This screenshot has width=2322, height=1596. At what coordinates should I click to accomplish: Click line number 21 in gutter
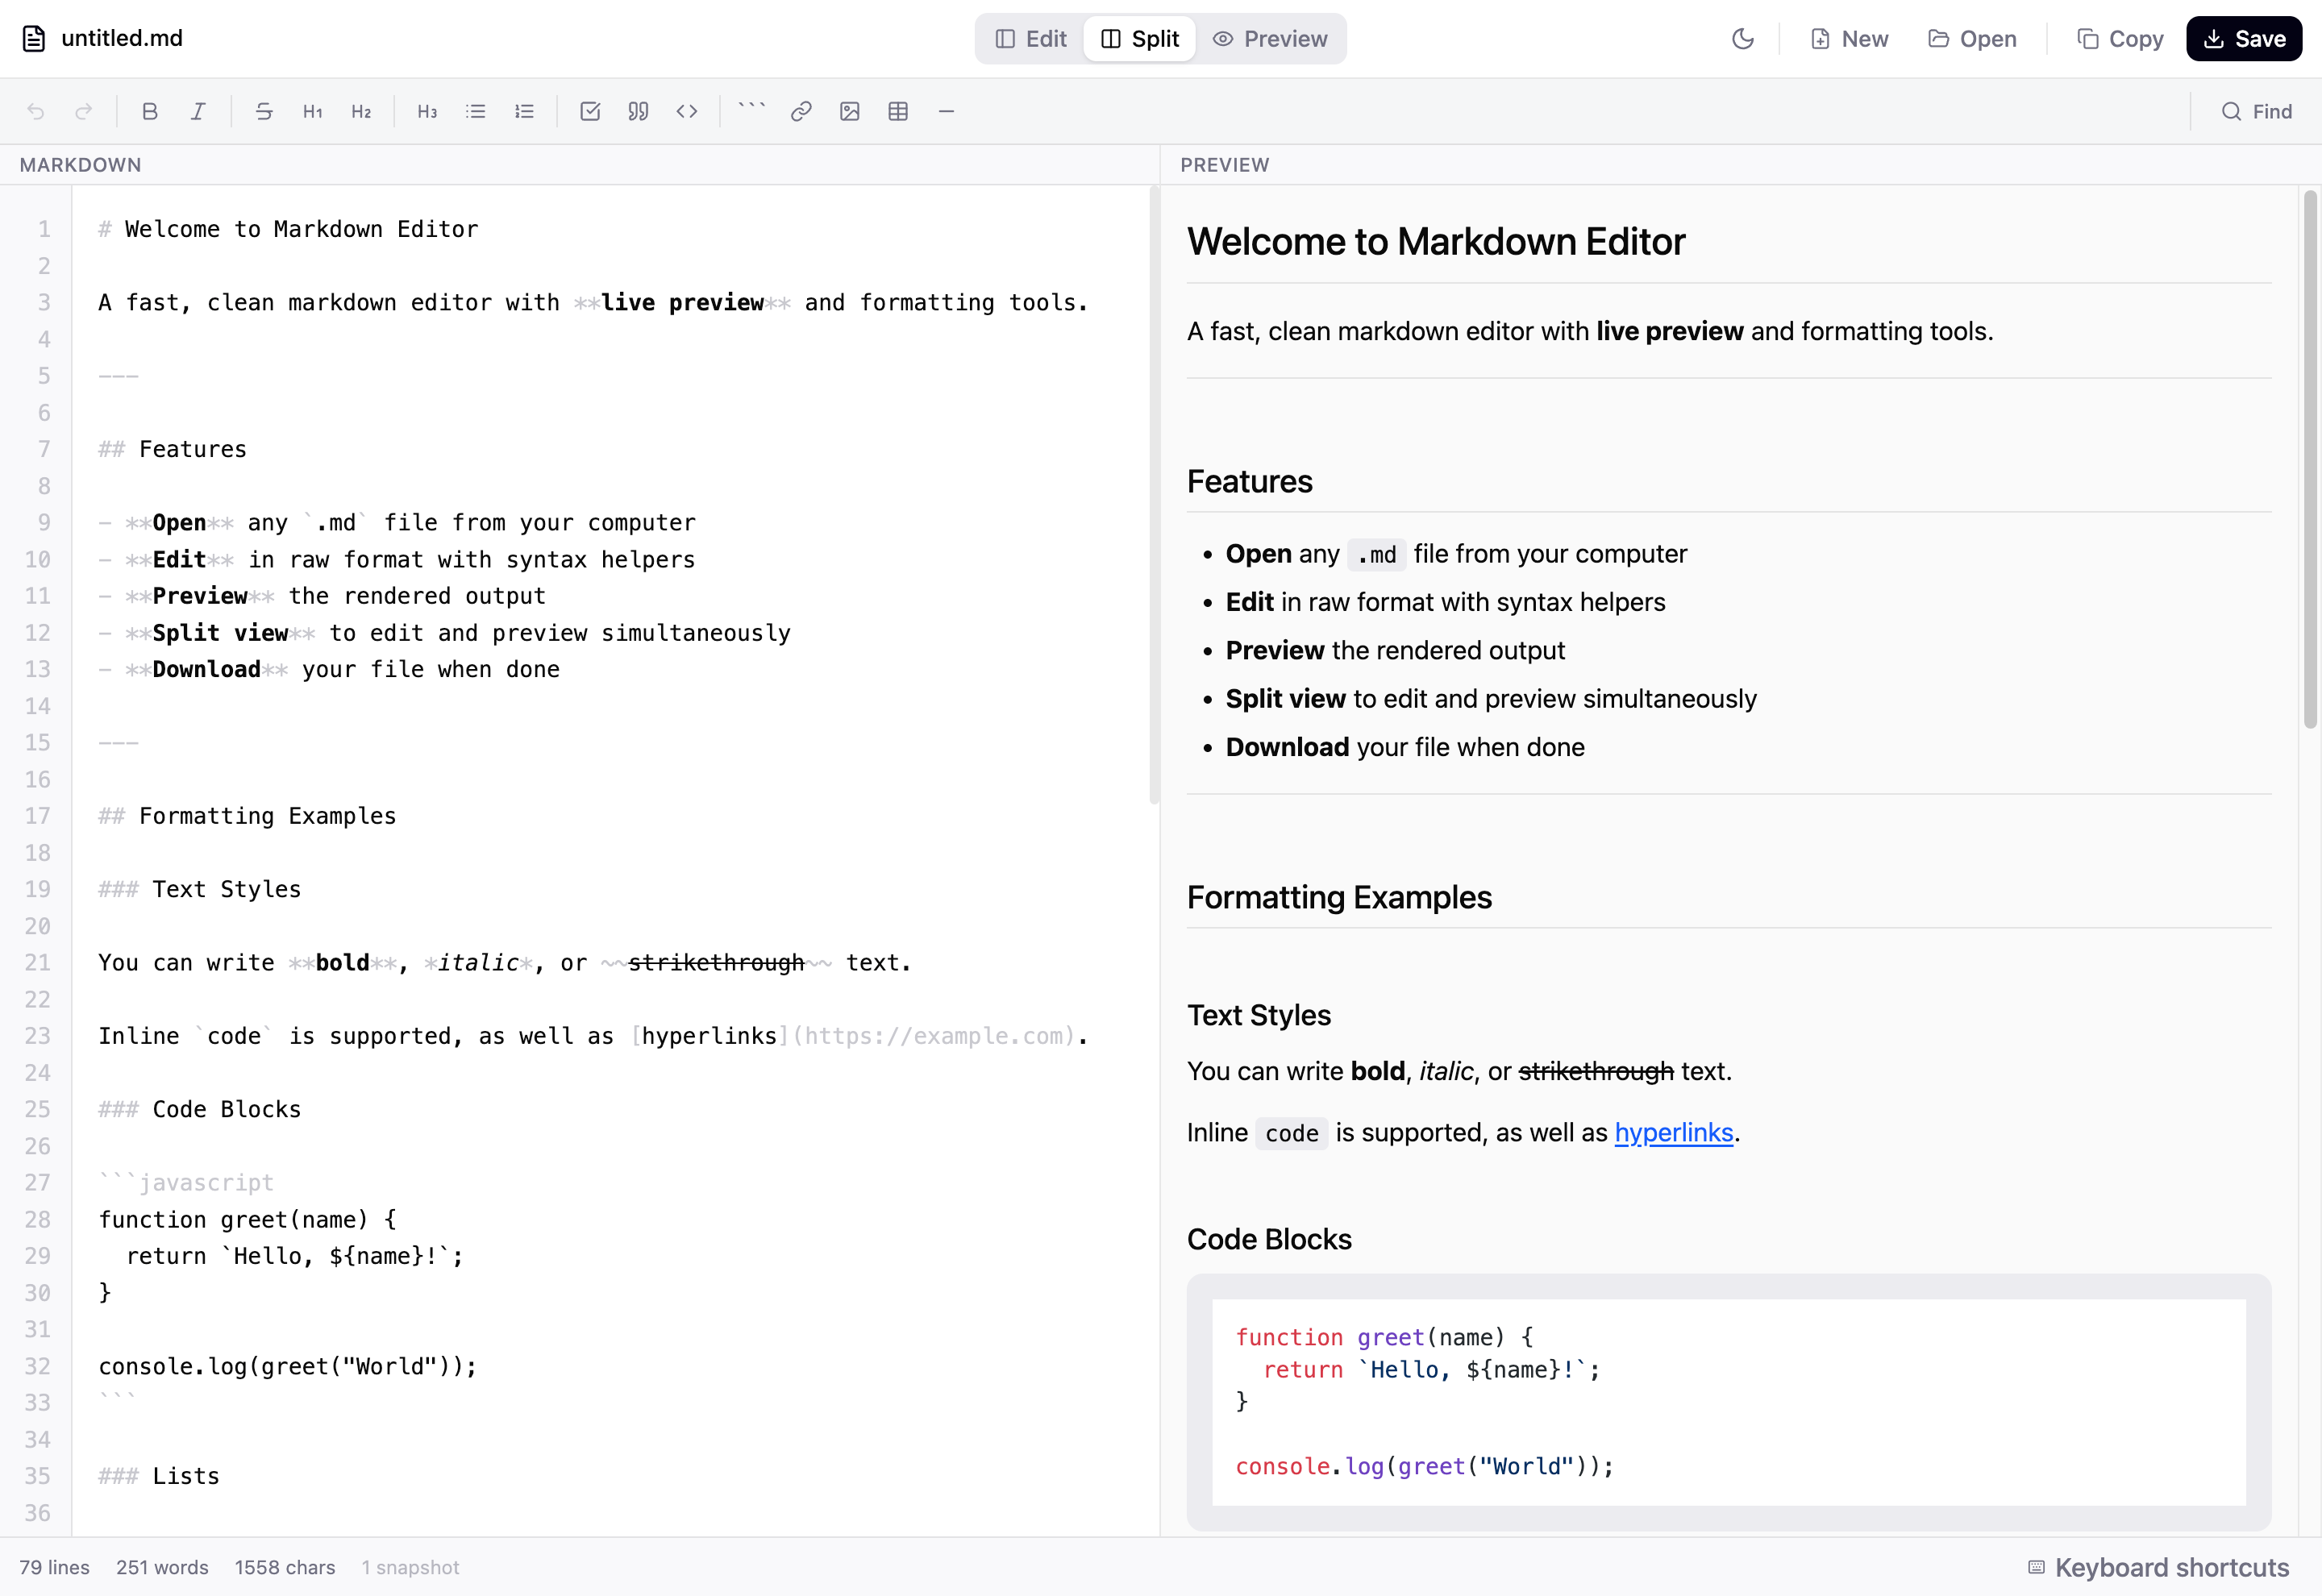[x=38, y=962]
